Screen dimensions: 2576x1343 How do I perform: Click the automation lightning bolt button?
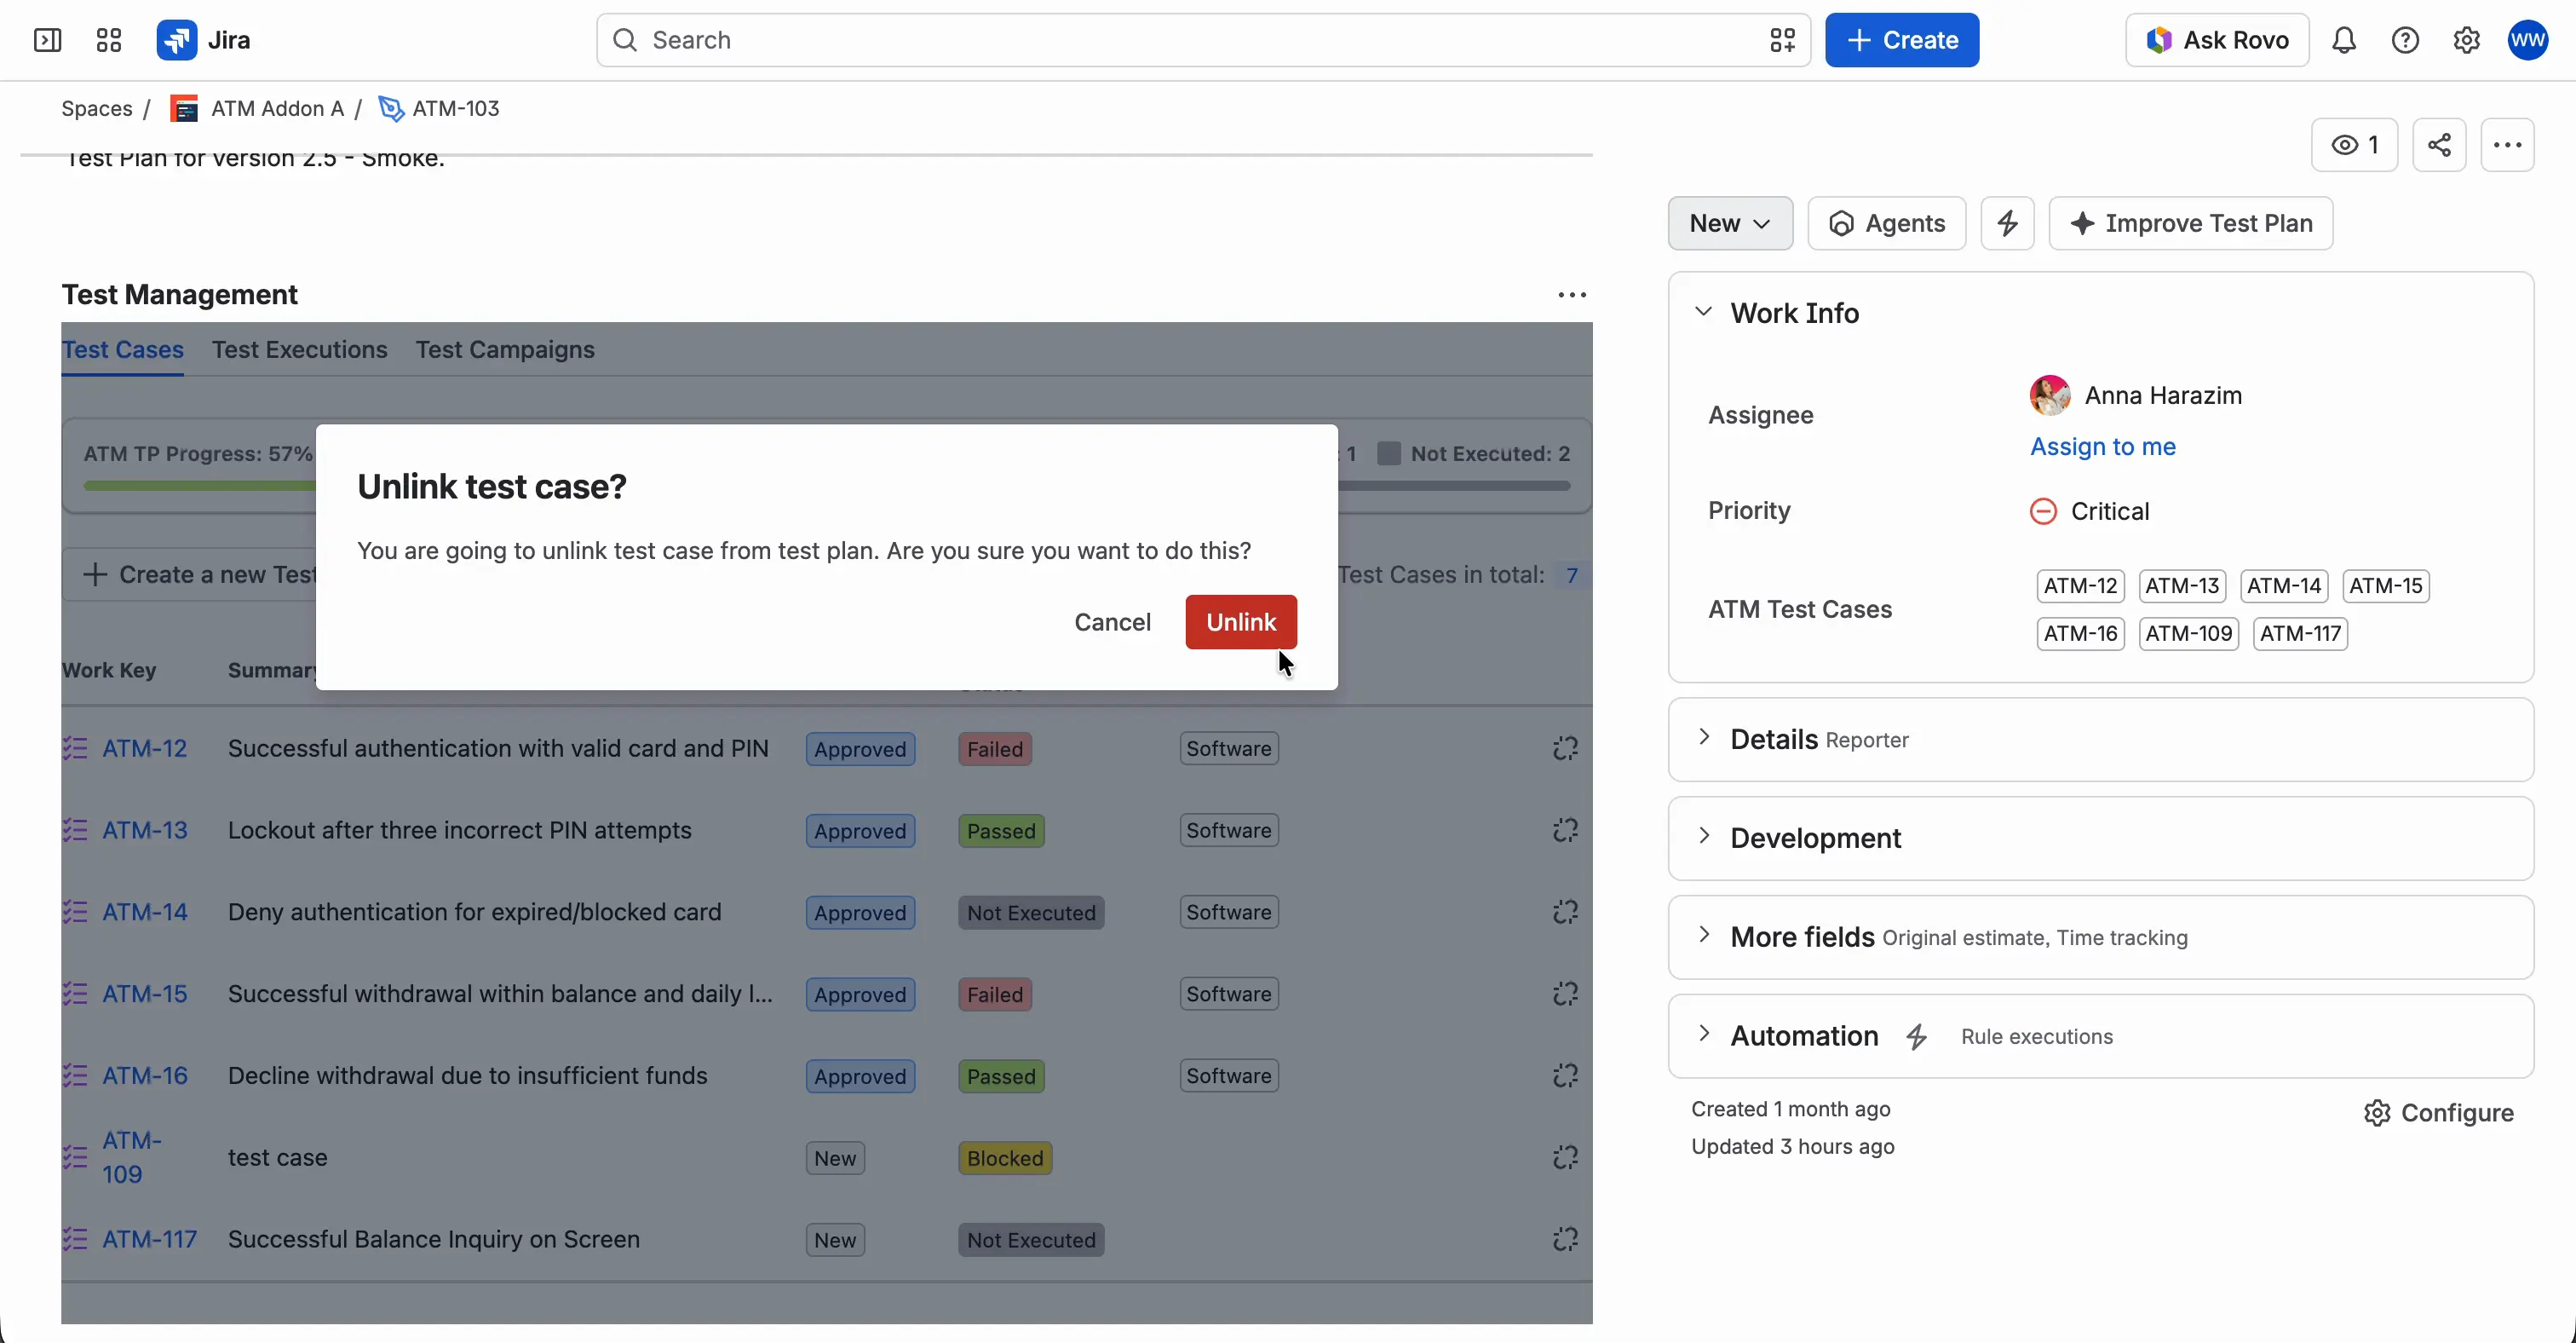(x=2007, y=223)
